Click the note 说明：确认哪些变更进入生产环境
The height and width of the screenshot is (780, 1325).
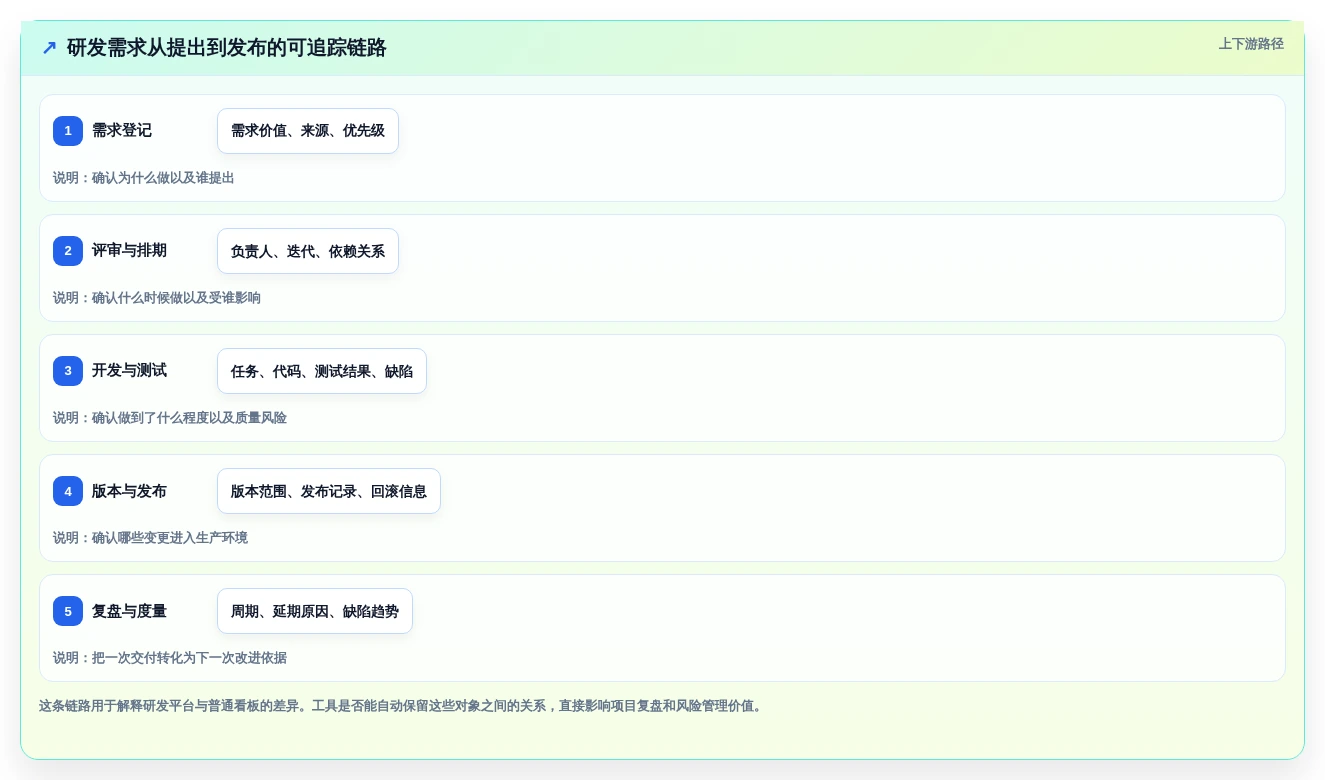pyautogui.click(x=151, y=538)
